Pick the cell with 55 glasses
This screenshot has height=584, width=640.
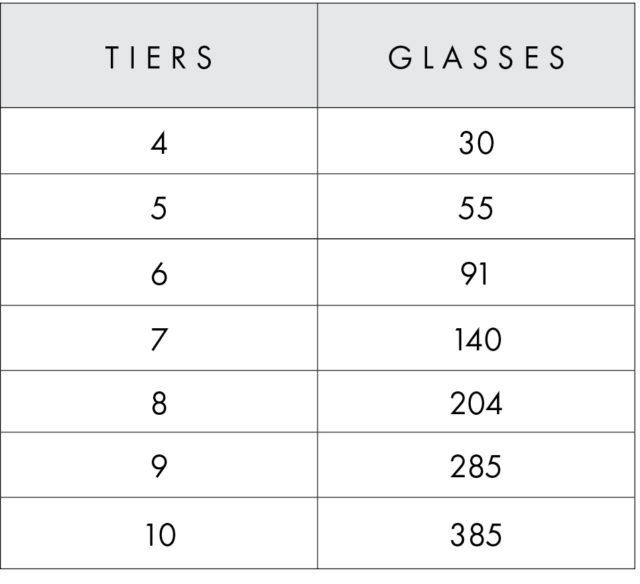click(x=477, y=208)
